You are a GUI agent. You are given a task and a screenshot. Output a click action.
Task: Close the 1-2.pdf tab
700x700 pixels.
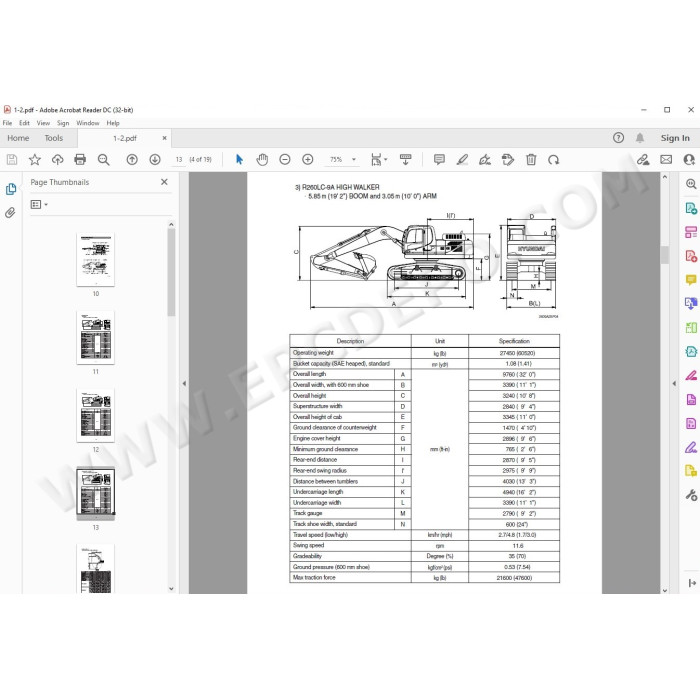(164, 138)
